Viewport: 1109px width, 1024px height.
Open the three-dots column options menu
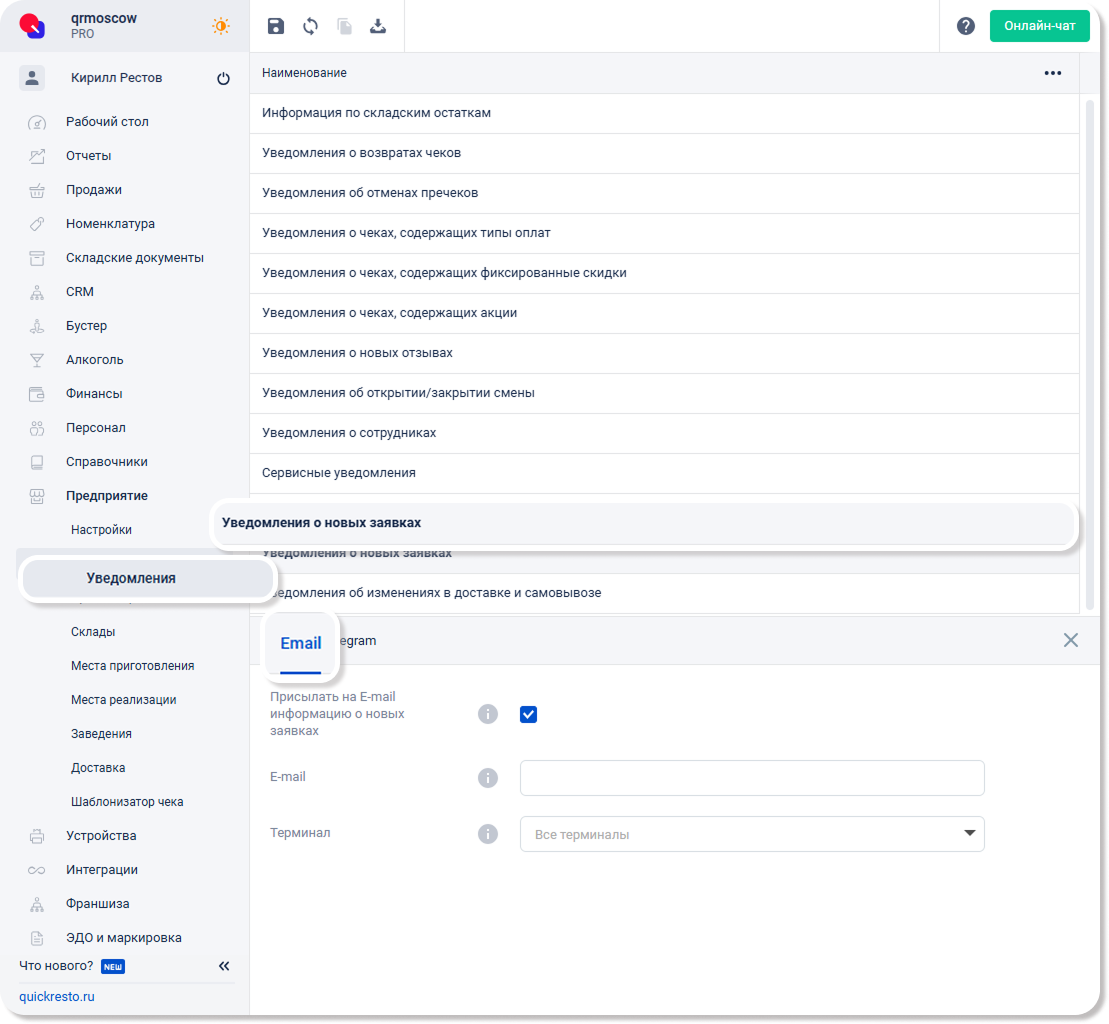pos(1052,73)
